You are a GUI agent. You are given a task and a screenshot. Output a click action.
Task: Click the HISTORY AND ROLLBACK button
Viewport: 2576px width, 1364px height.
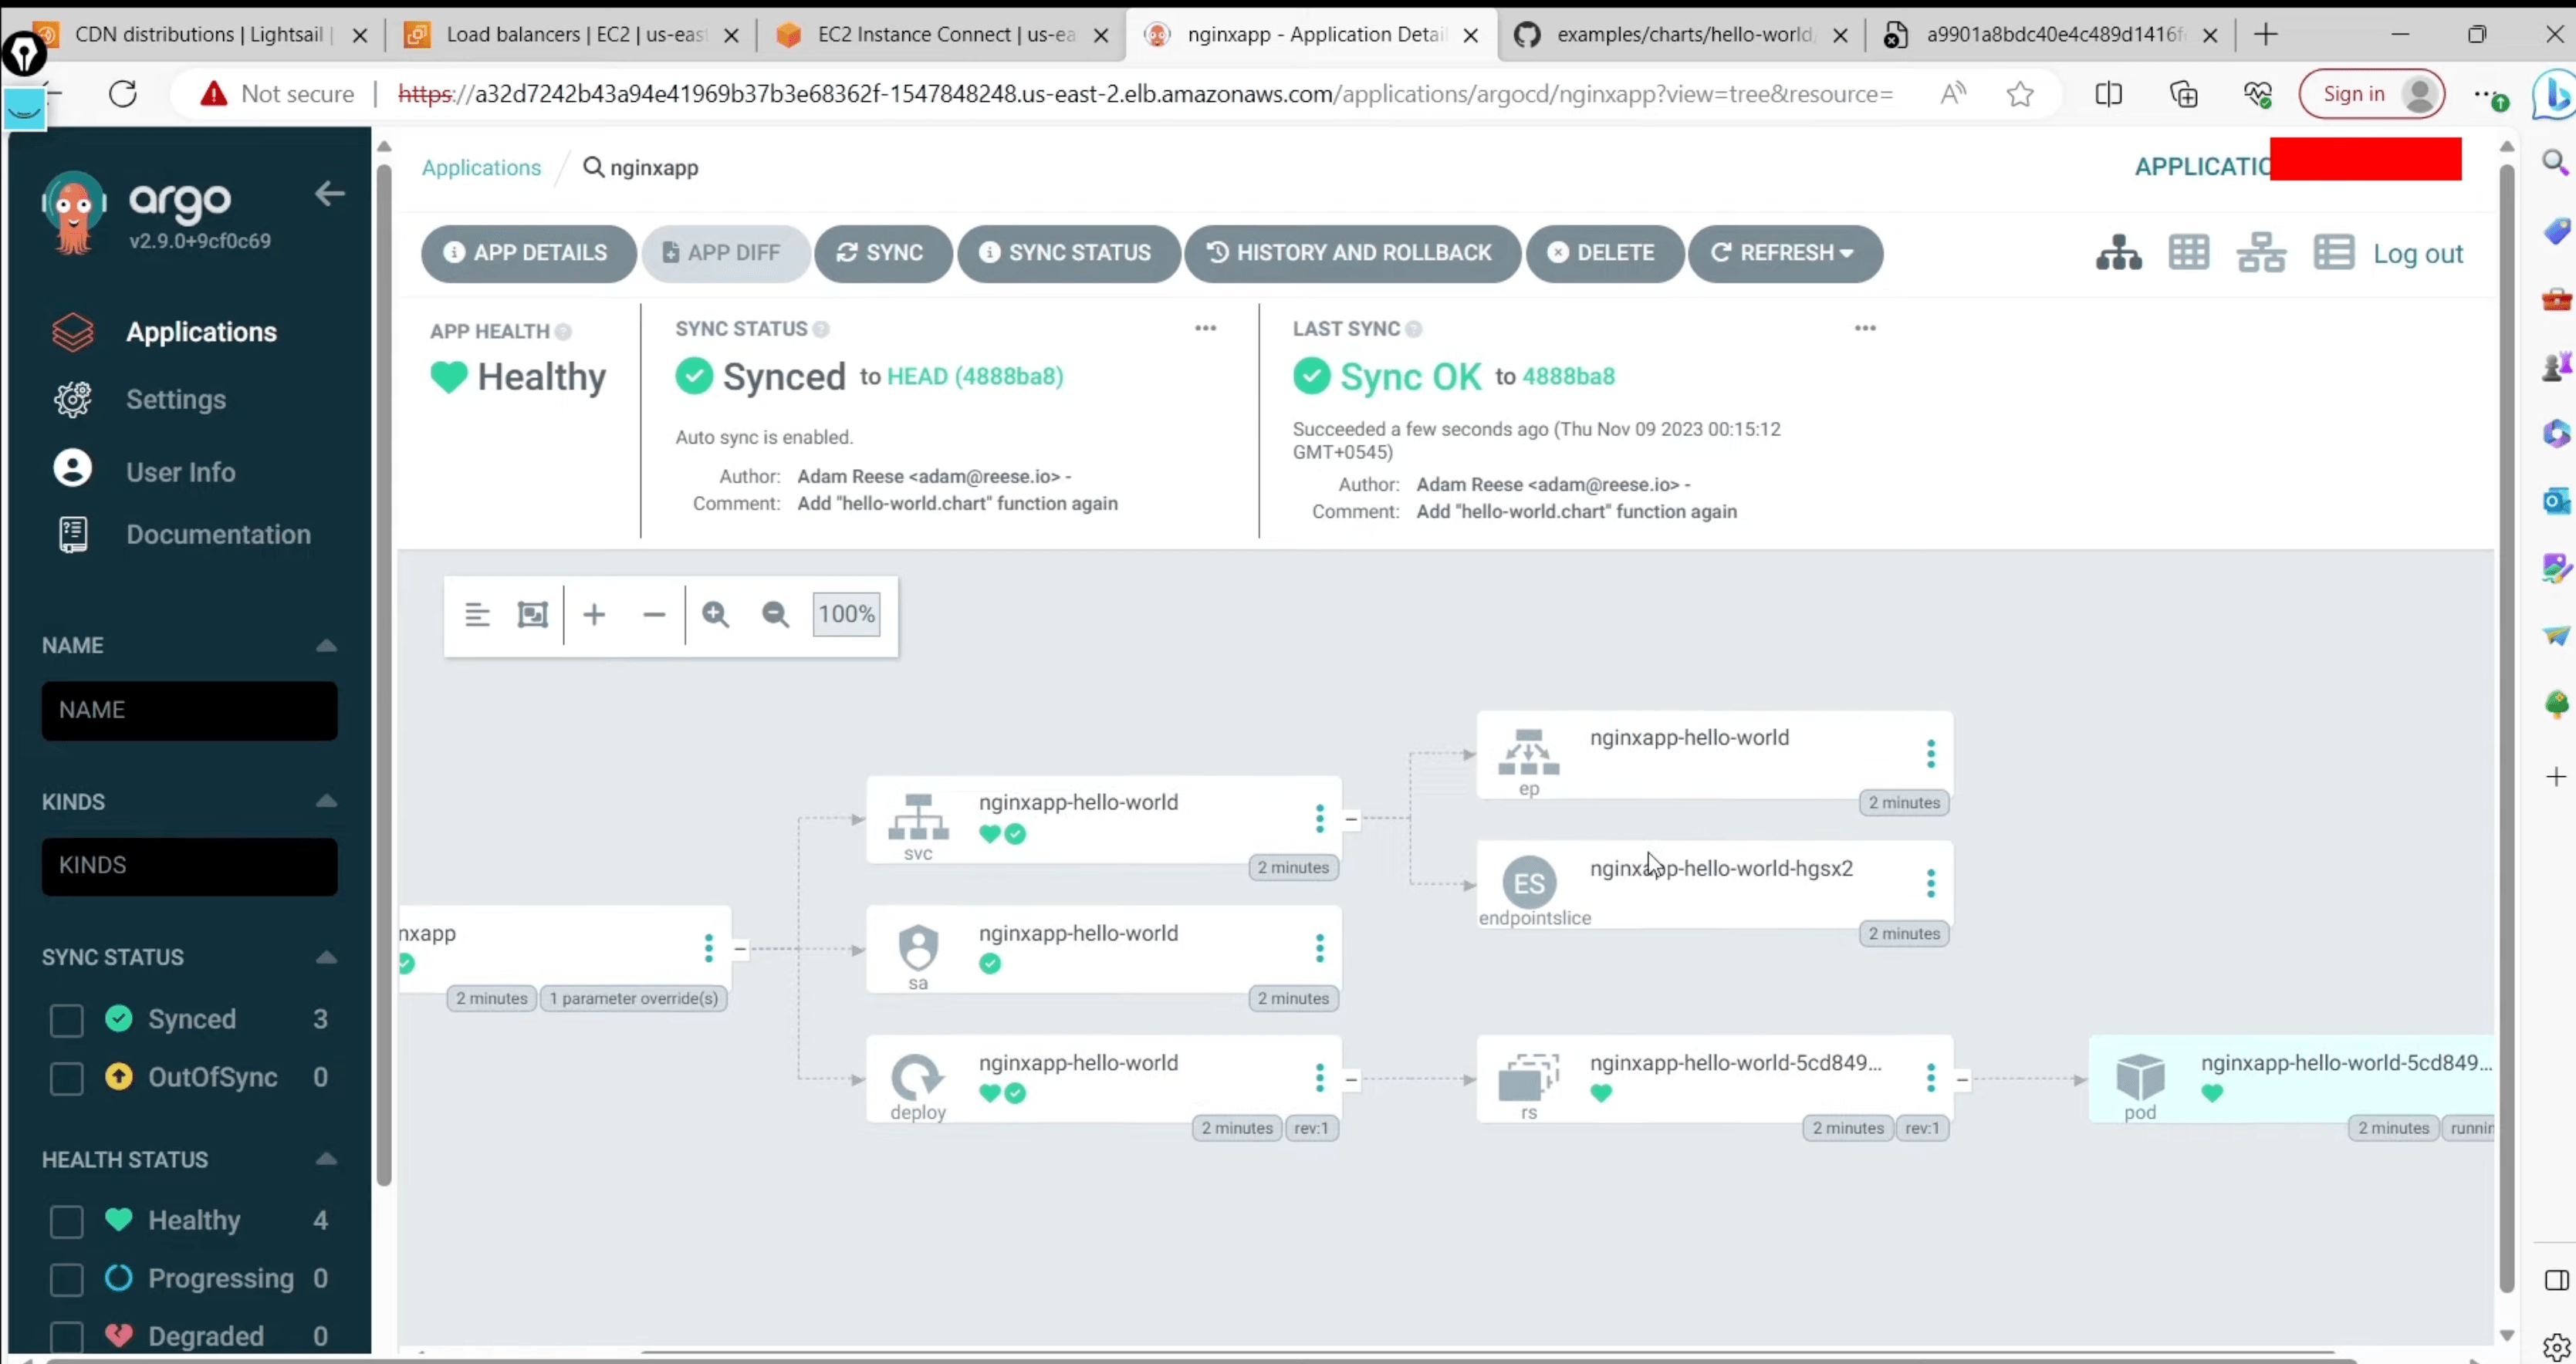tap(1351, 253)
